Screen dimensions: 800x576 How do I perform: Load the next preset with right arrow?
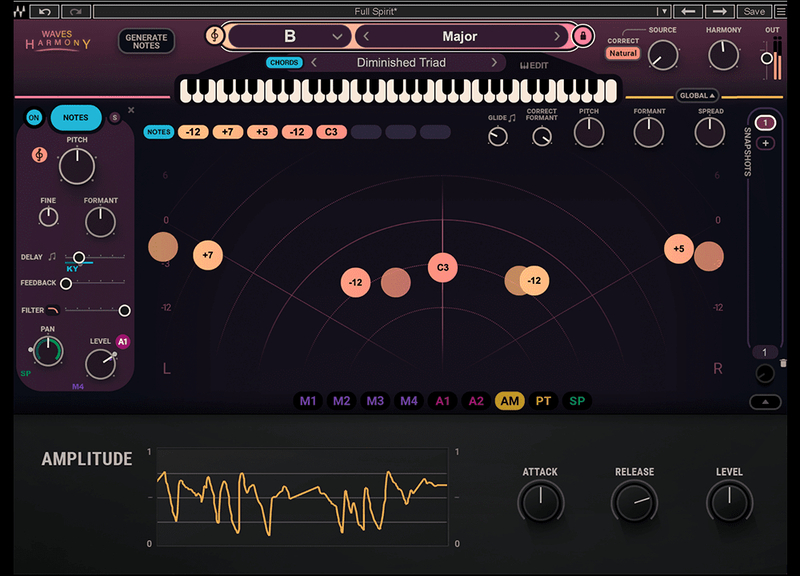click(720, 11)
